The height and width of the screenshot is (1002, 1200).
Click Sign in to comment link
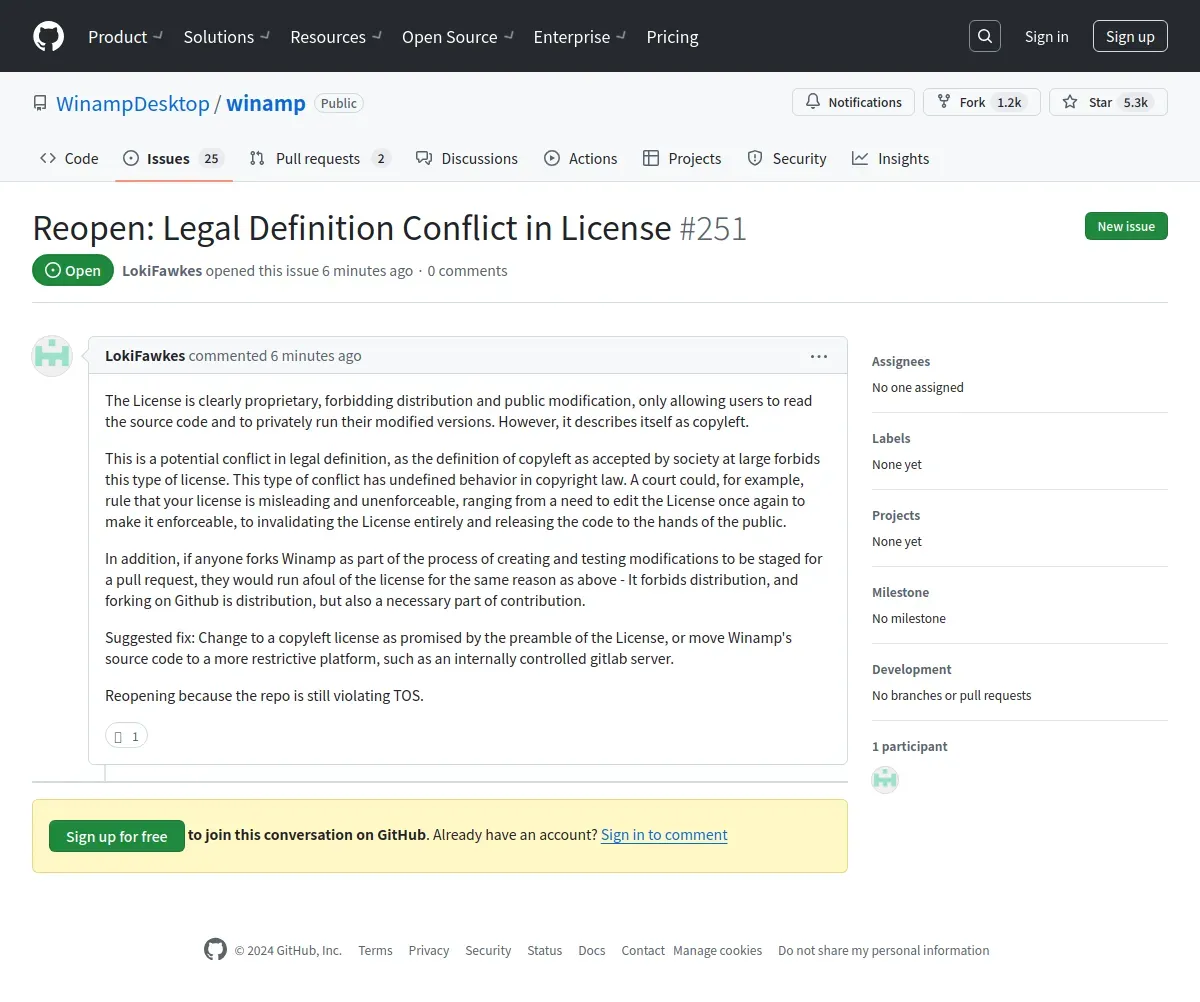[664, 835]
